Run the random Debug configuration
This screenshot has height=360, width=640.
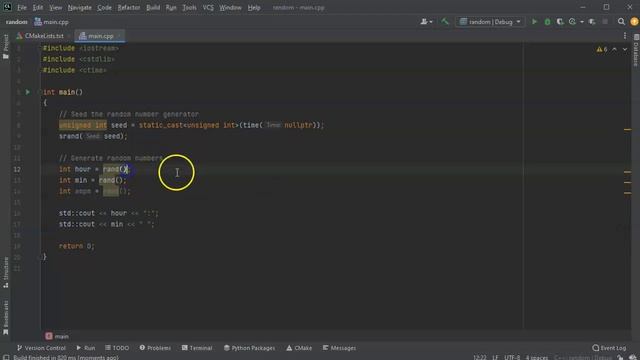point(534,22)
